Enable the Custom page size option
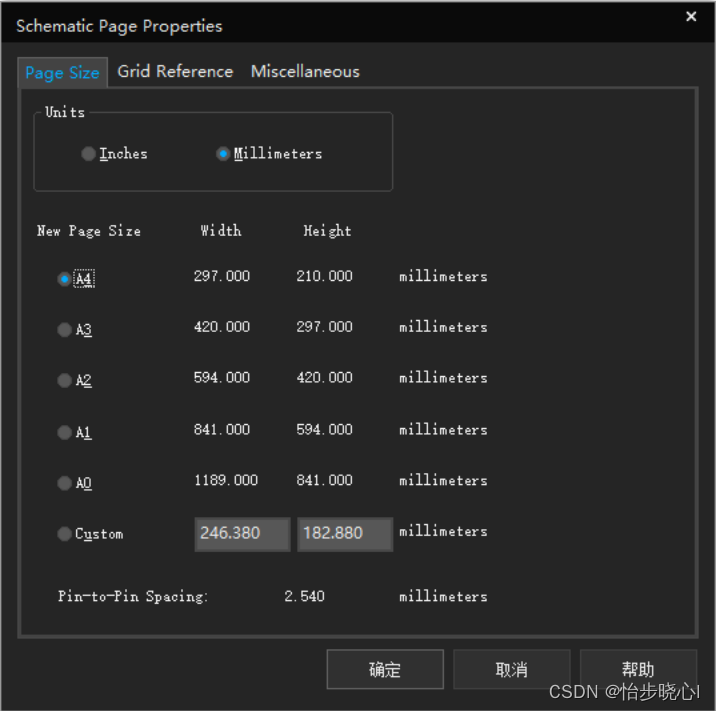 coord(65,534)
